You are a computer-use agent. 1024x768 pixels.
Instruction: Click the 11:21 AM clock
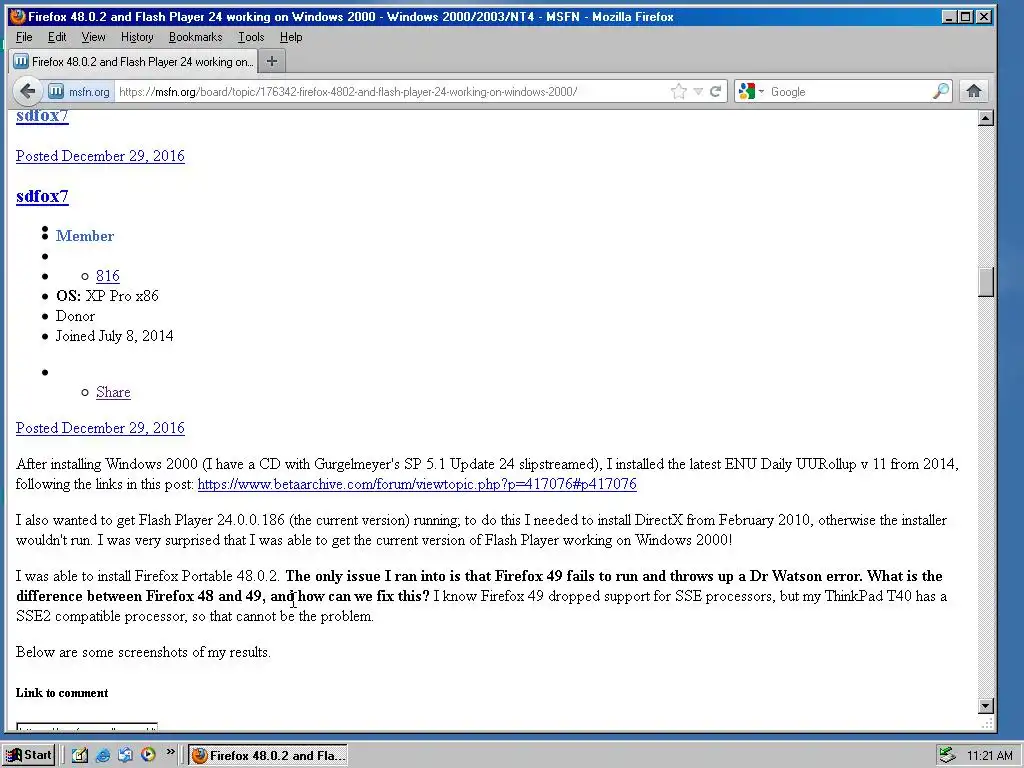(x=989, y=756)
